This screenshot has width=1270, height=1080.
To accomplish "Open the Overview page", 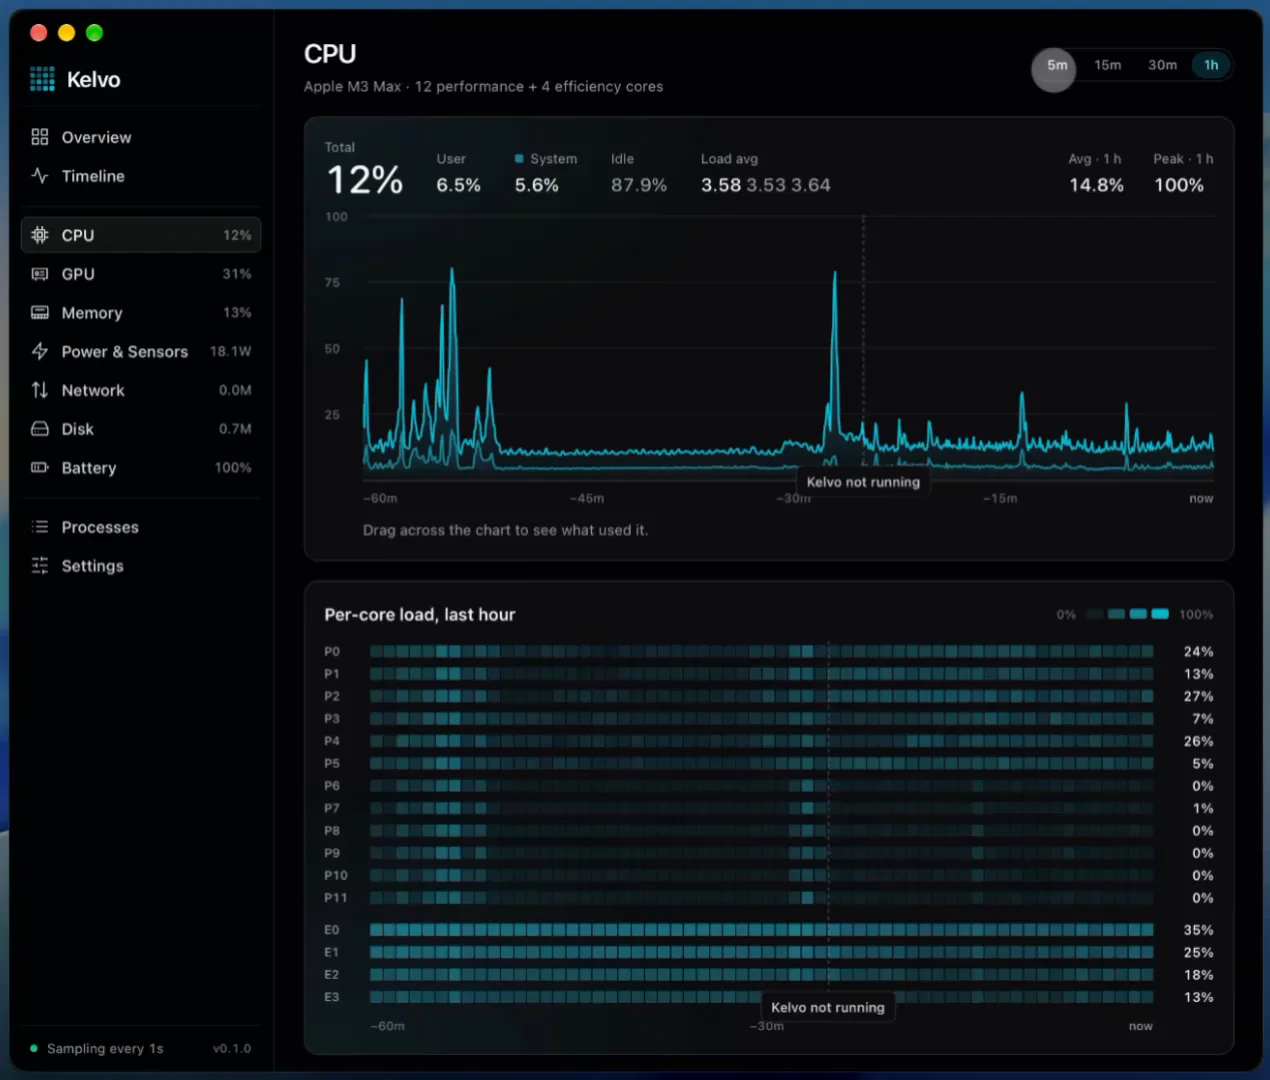I will click(140, 137).
